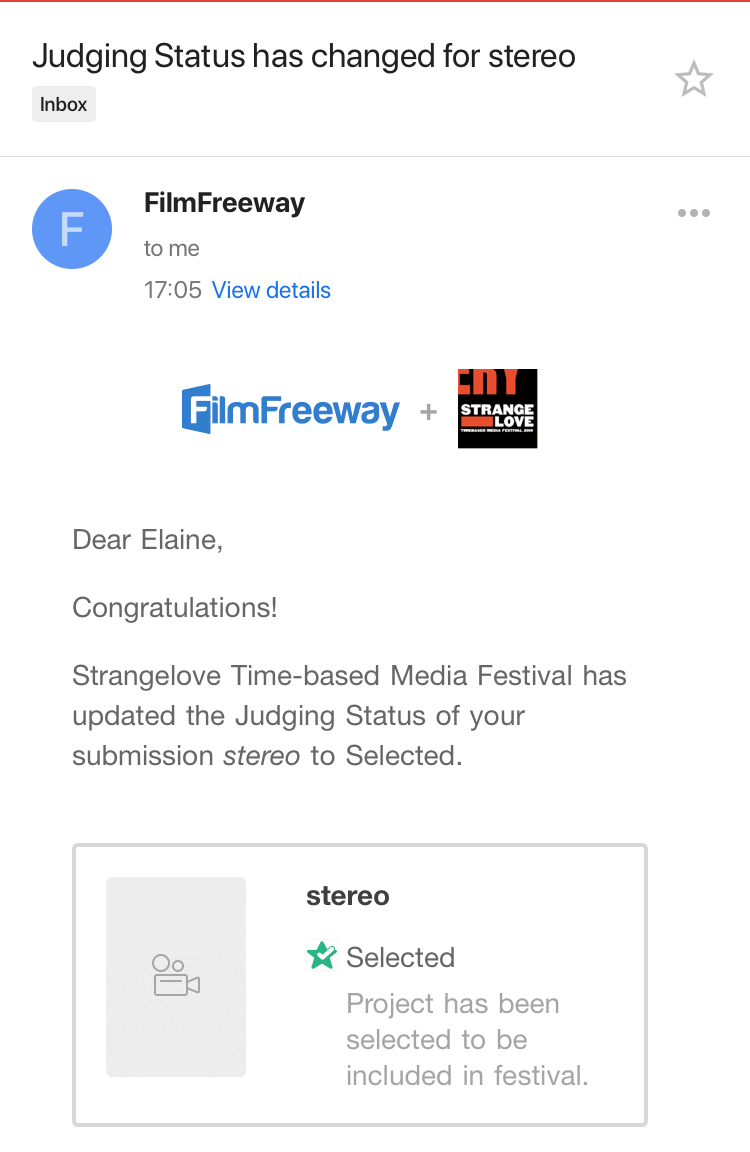Image resolution: width=750 pixels, height=1152 pixels.
Task: Click the FilmFreeway sender avatar
Action: click(72, 229)
